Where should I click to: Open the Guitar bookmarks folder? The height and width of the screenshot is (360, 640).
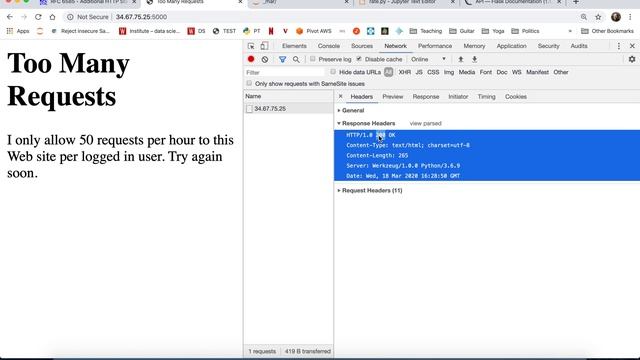(x=462, y=31)
